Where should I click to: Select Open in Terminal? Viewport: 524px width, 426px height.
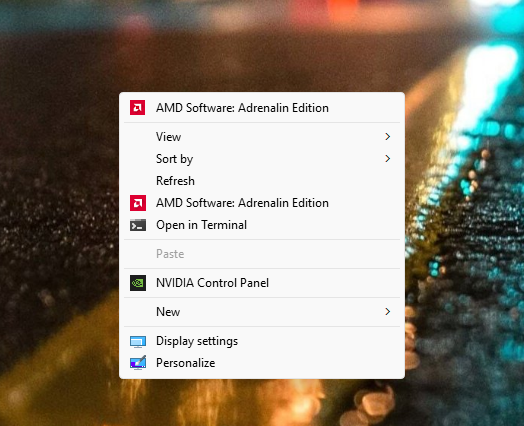coord(262,225)
